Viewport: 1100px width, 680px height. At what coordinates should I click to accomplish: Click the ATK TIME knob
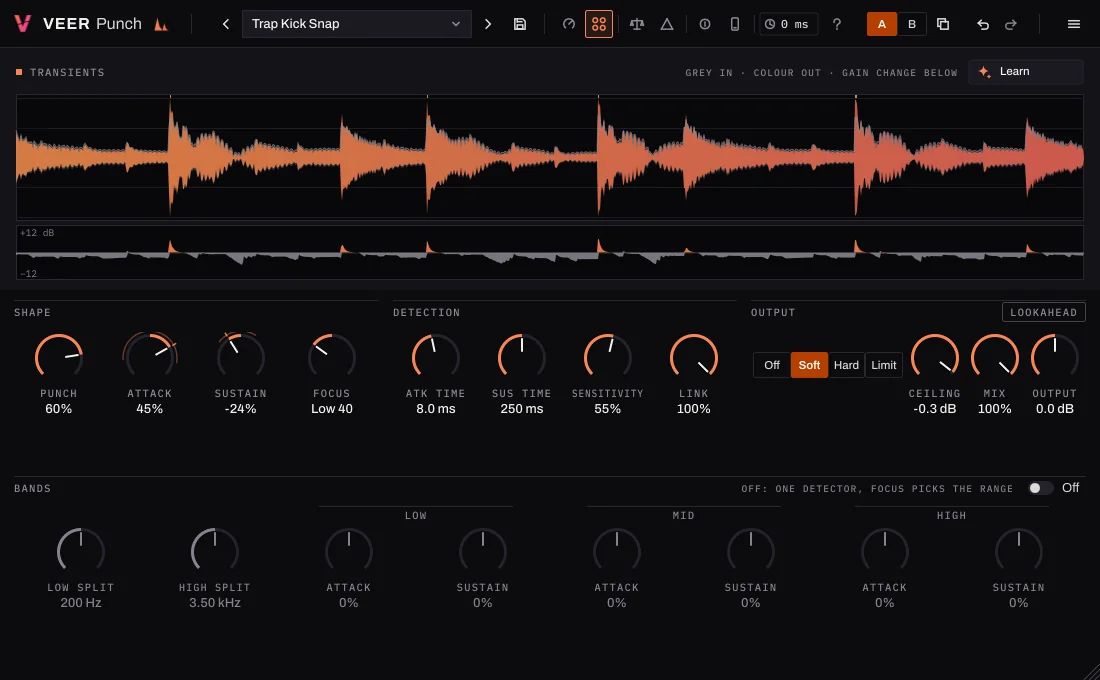436,357
